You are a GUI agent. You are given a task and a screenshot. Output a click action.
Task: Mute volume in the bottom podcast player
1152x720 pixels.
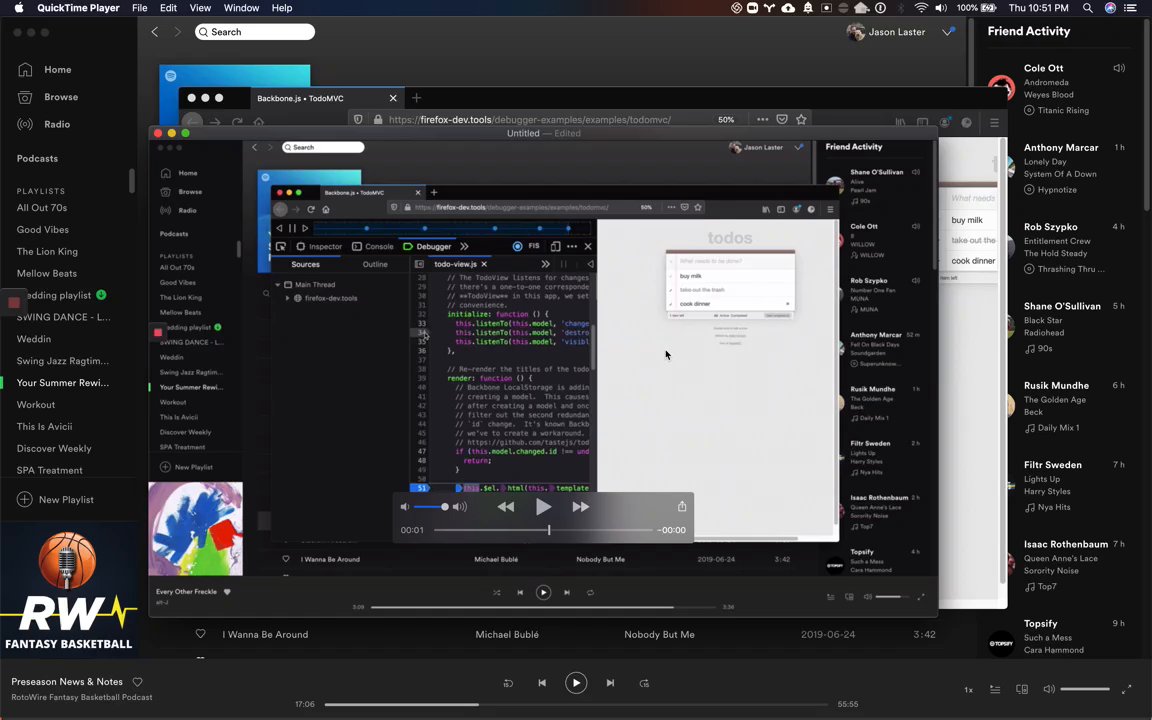click(1049, 689)
